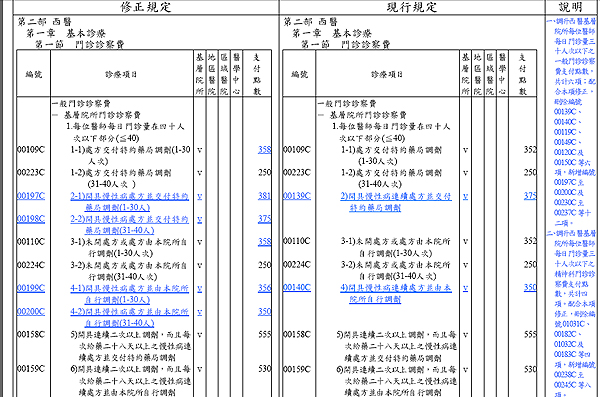Click the 00200C code link
This screenshot has width=600, height=397.
[31, 312]
